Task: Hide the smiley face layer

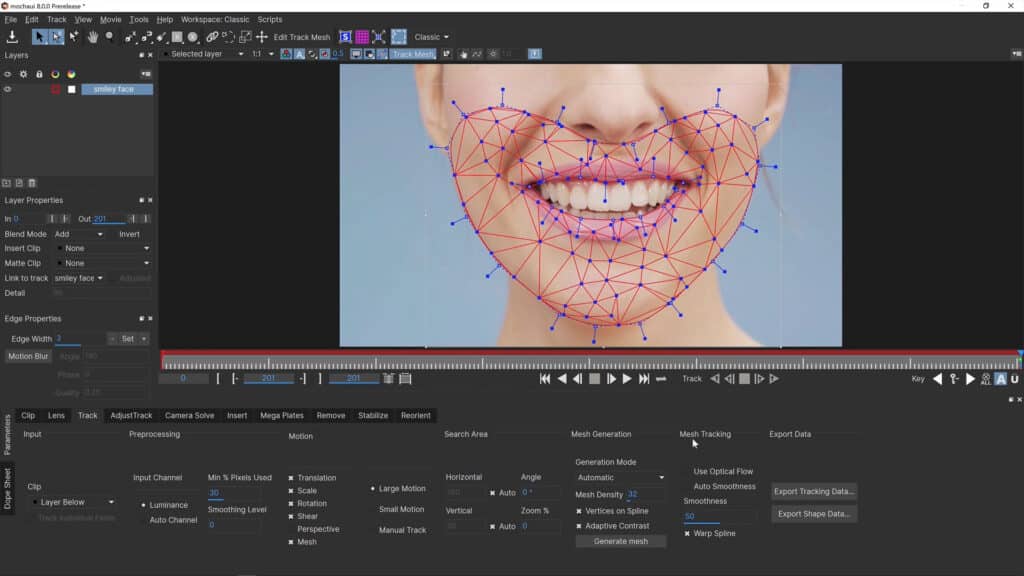Action: [8, 89]
